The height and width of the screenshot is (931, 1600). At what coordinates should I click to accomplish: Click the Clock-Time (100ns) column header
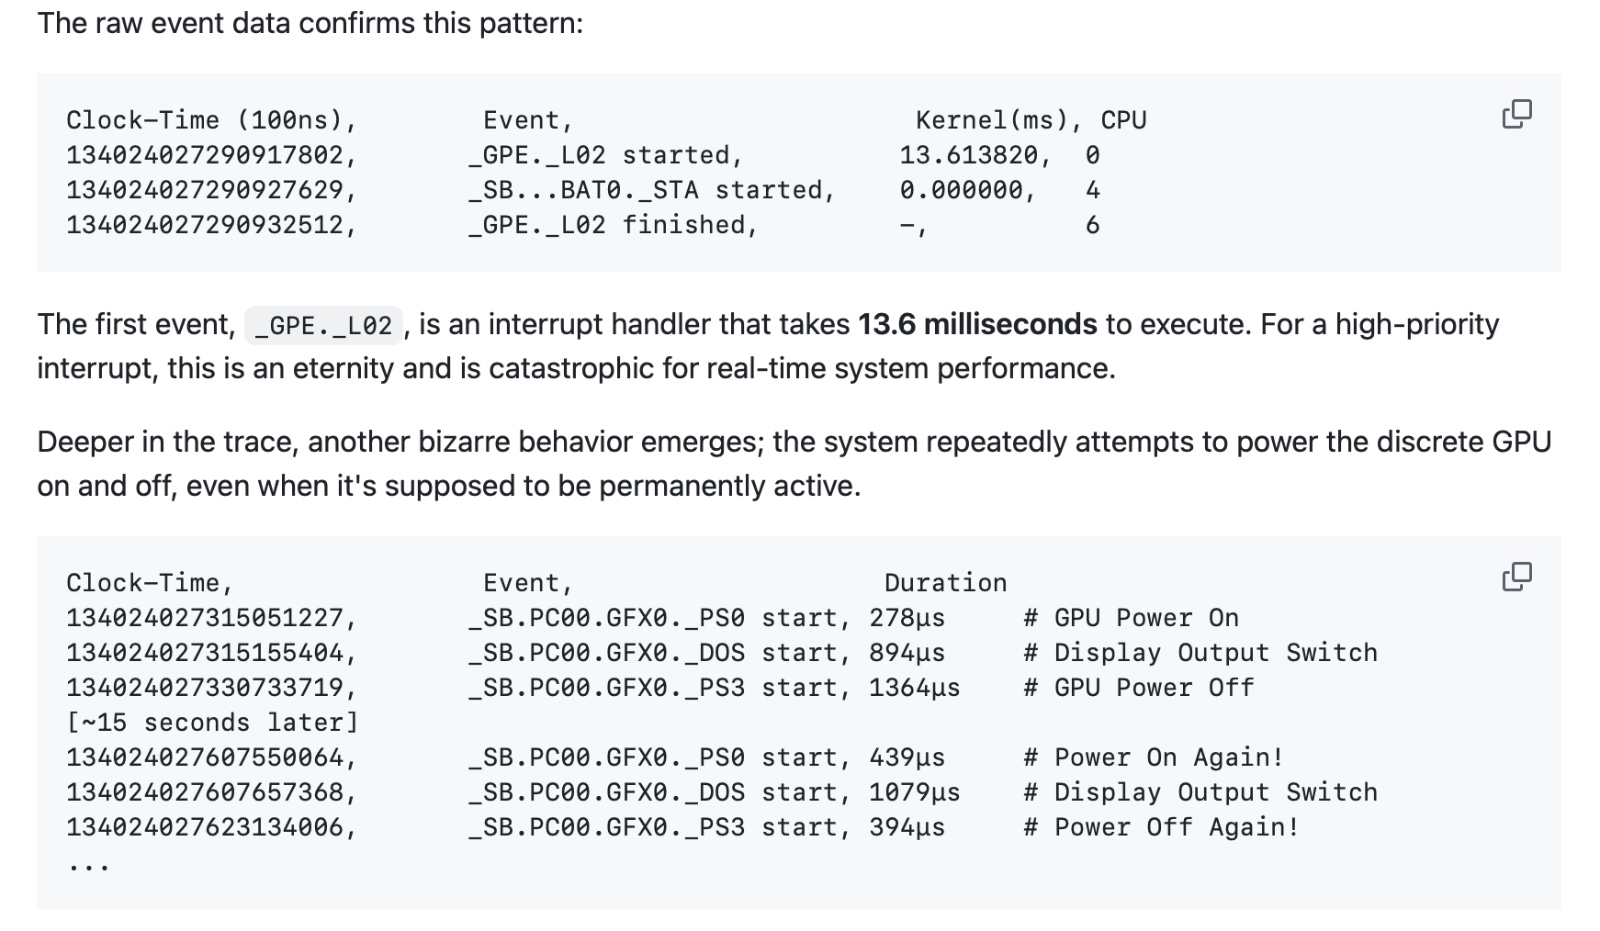(211, 120)
